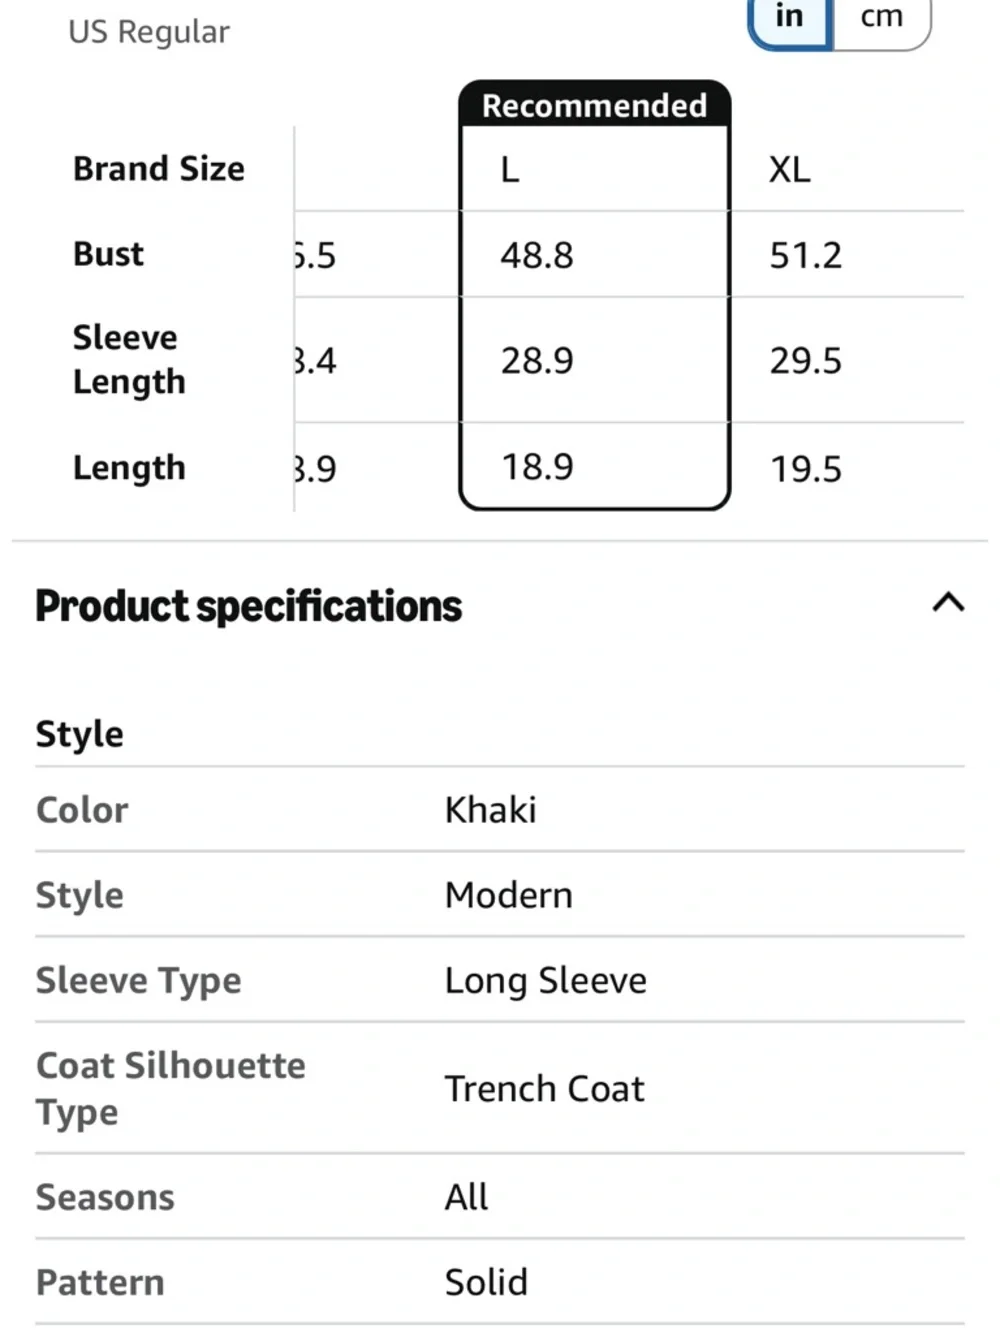Click the Seasons row showing All
The height and width of the screenshot is (1333, 1000).
500,1197
